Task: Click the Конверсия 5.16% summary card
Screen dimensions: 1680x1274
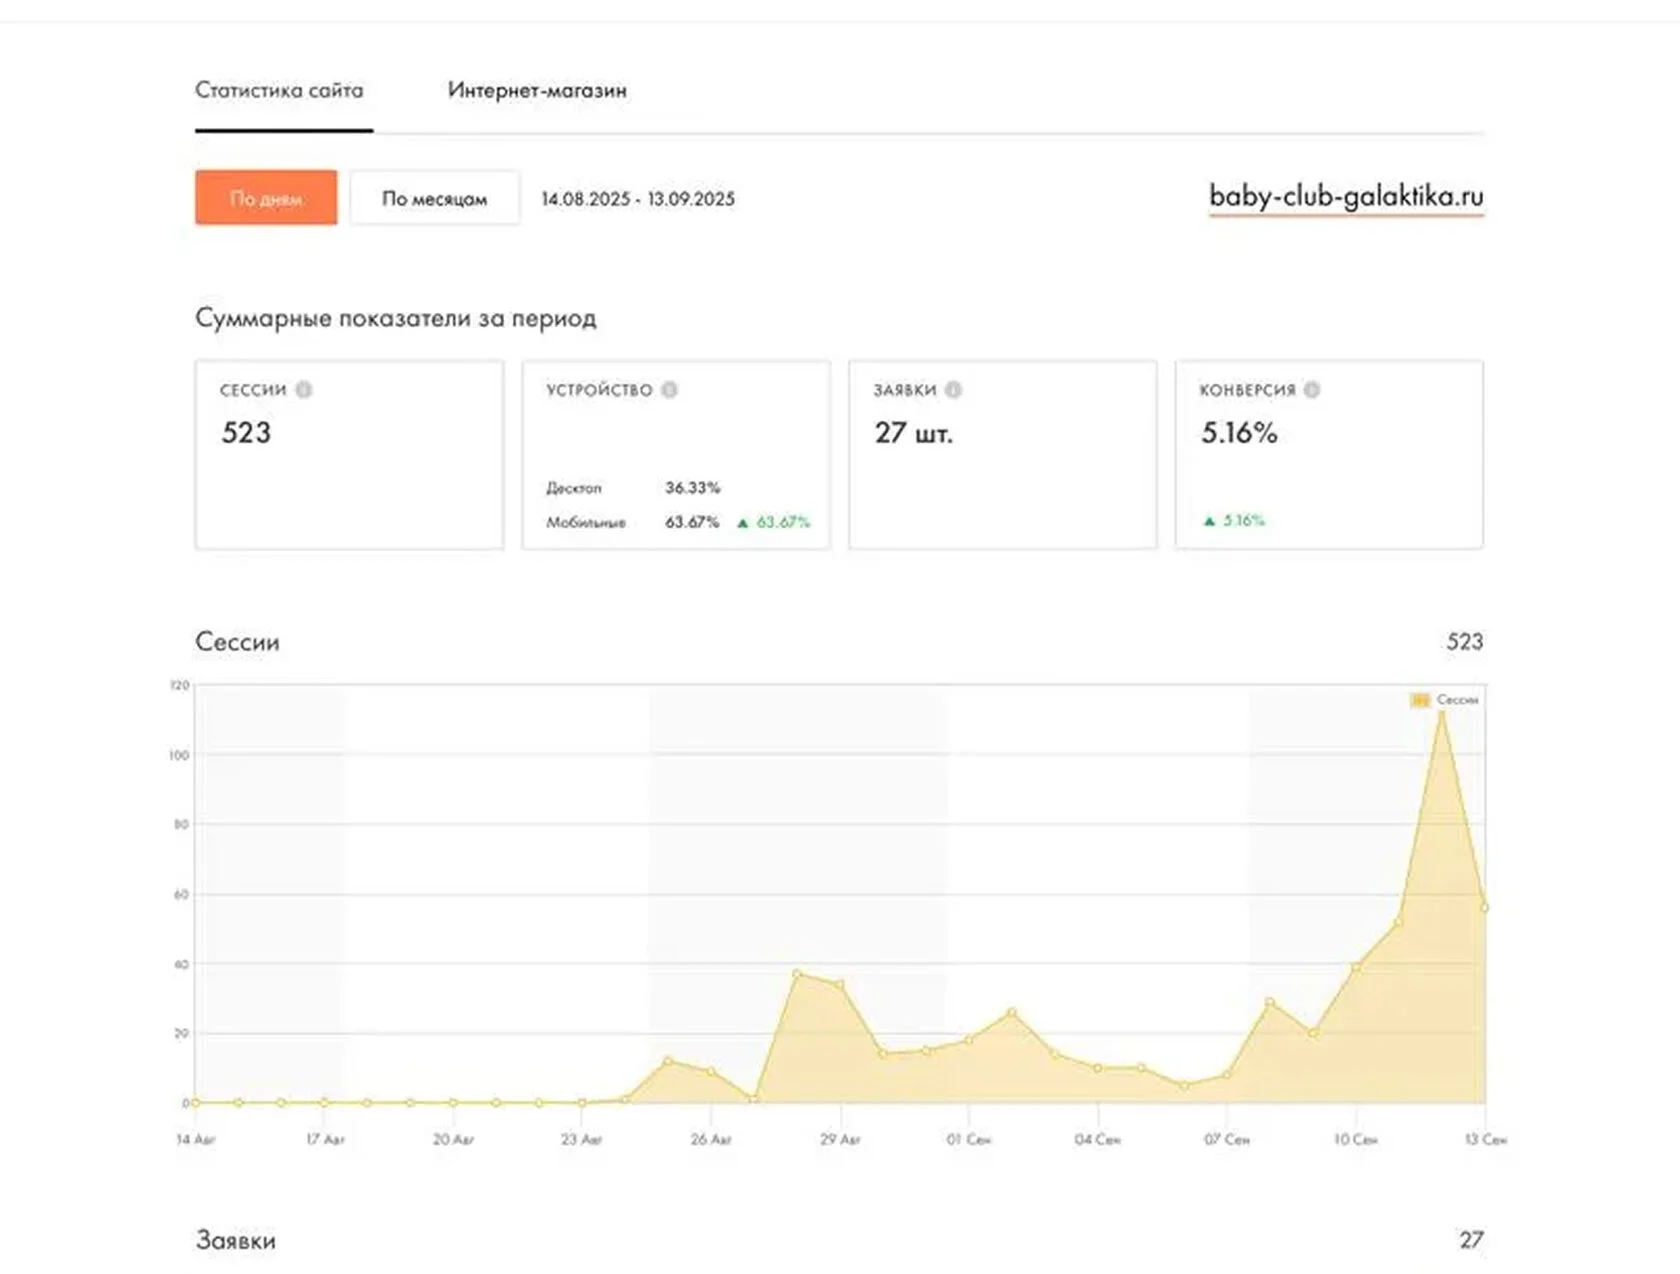Action: pos(1329,455)
